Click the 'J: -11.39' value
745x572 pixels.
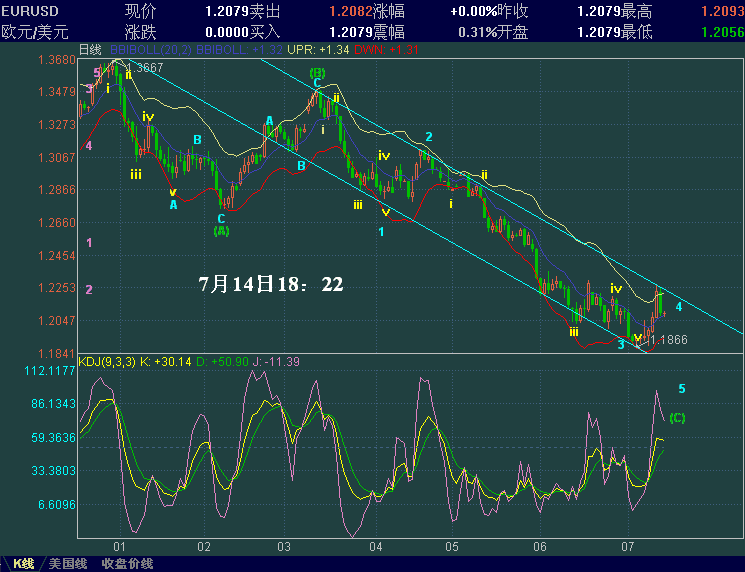click(276, 362)
